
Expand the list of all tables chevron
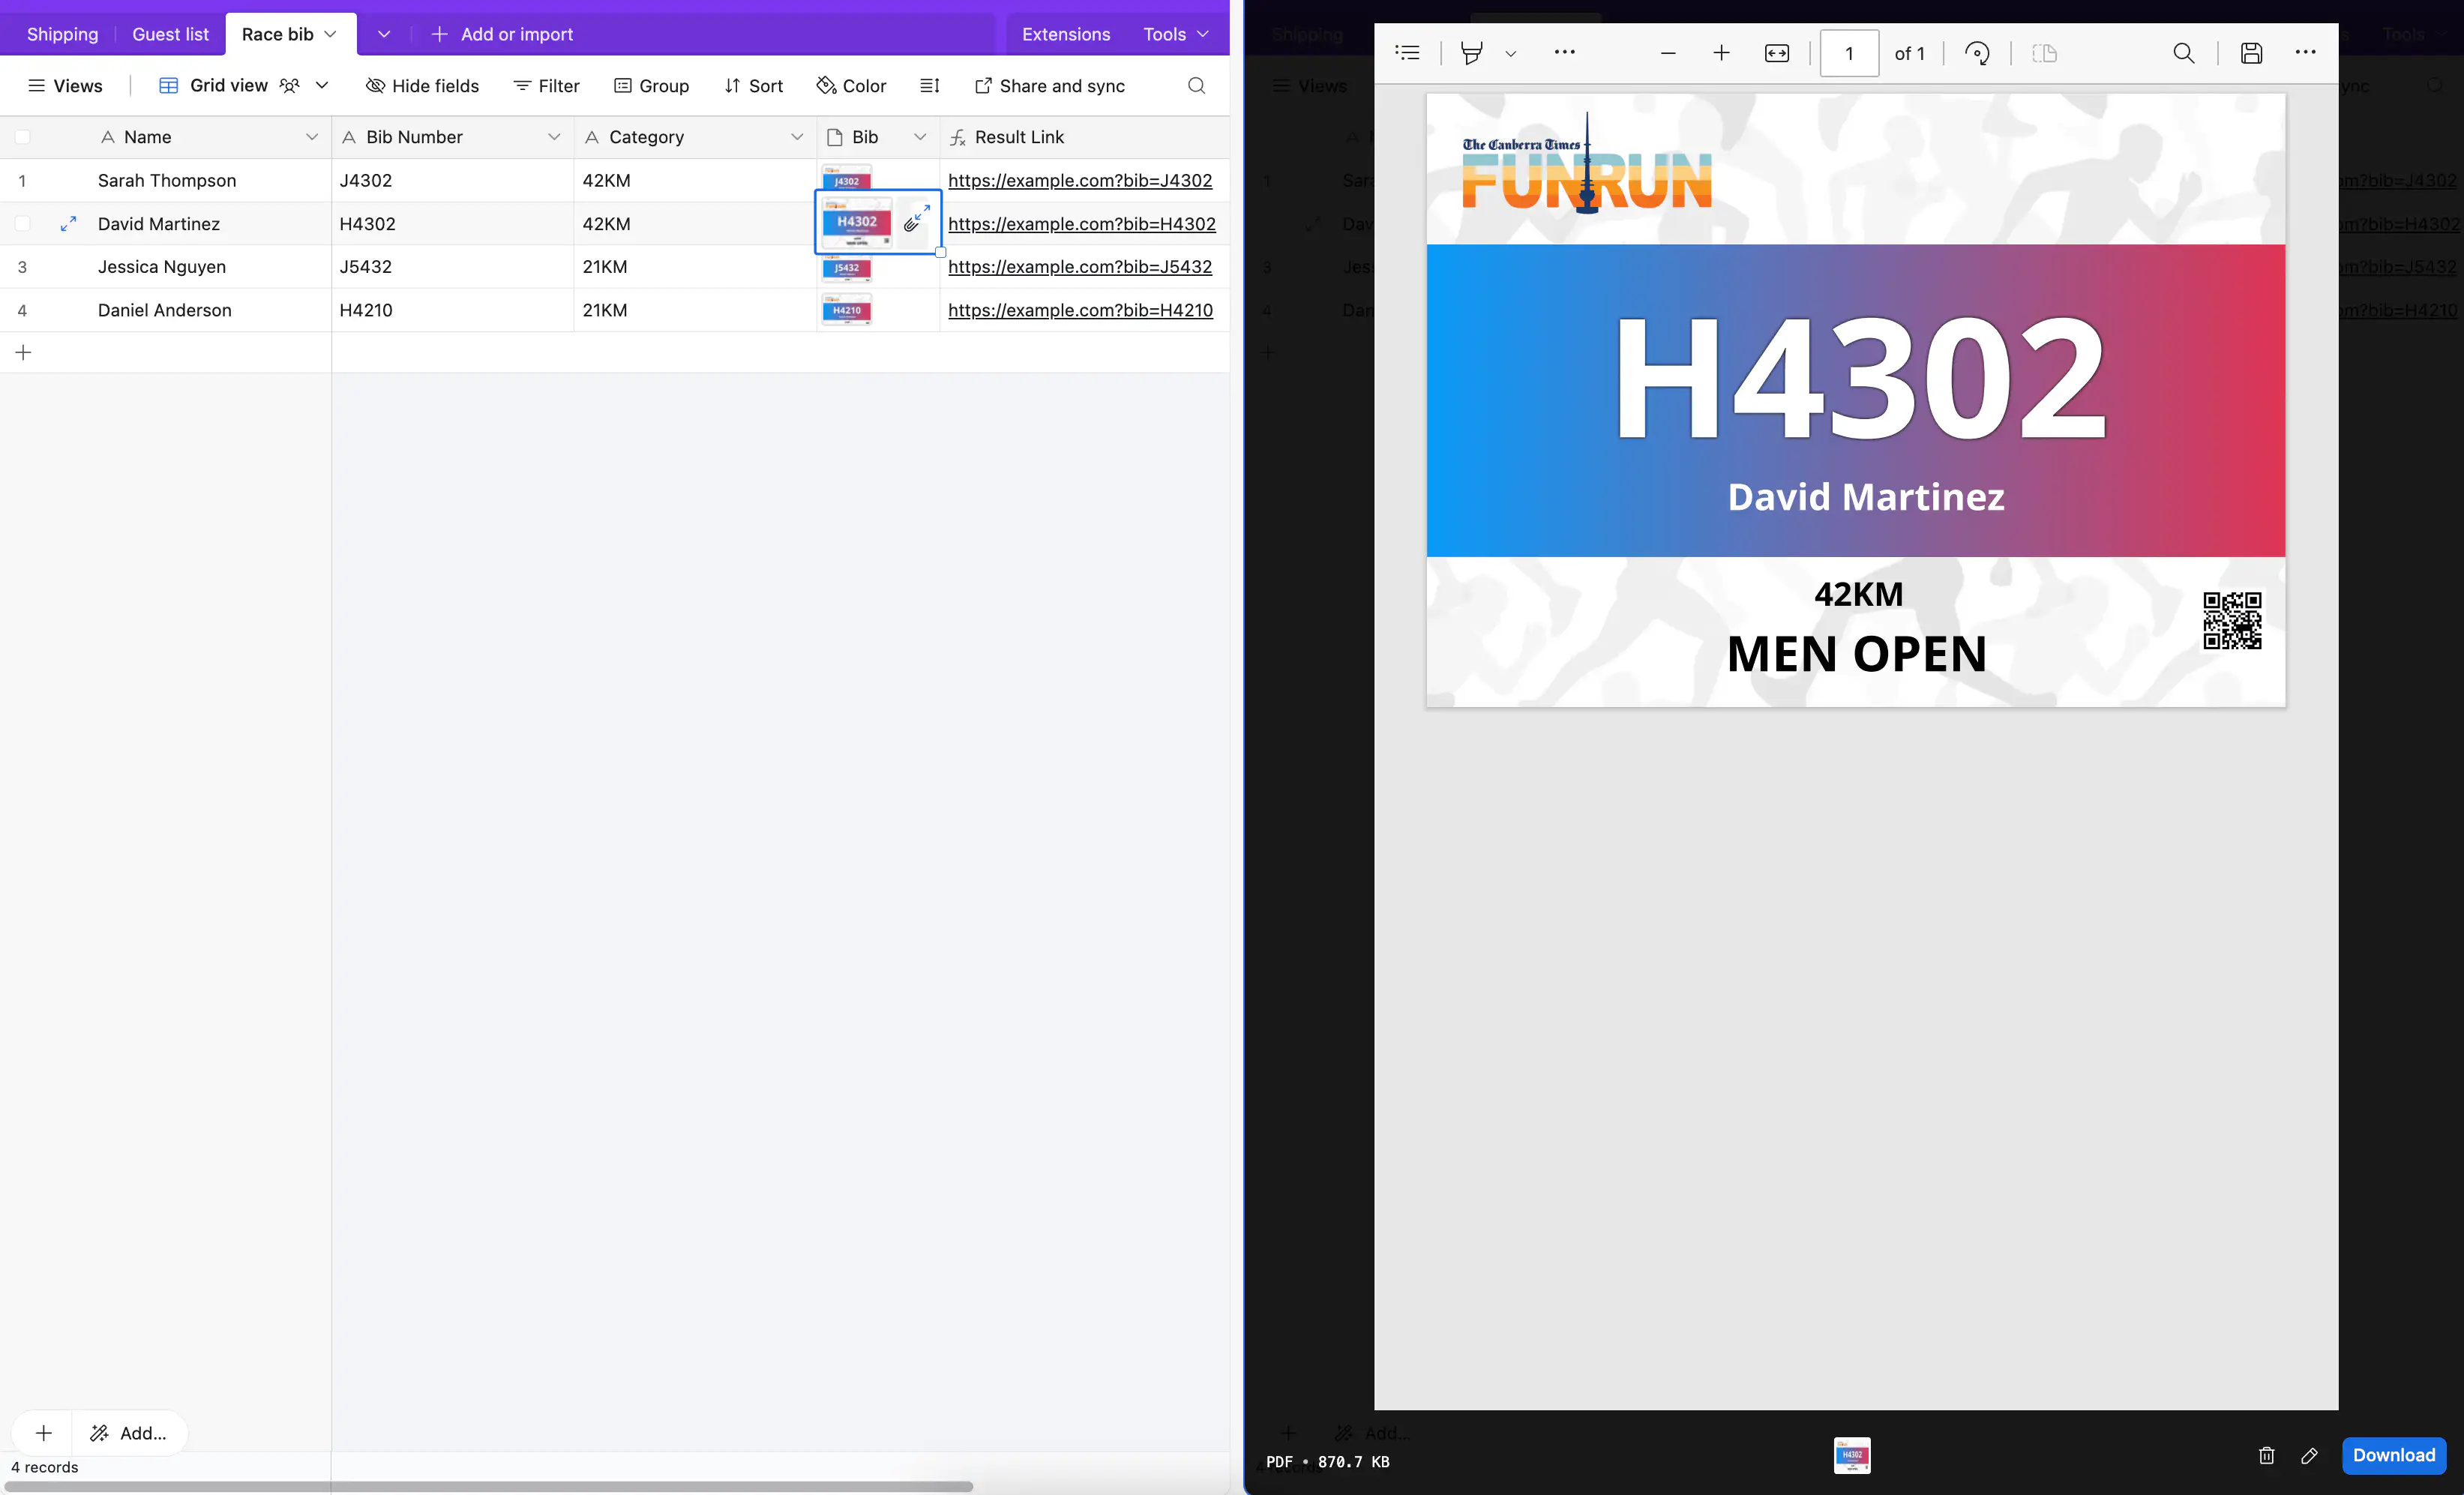click(383, 34)
